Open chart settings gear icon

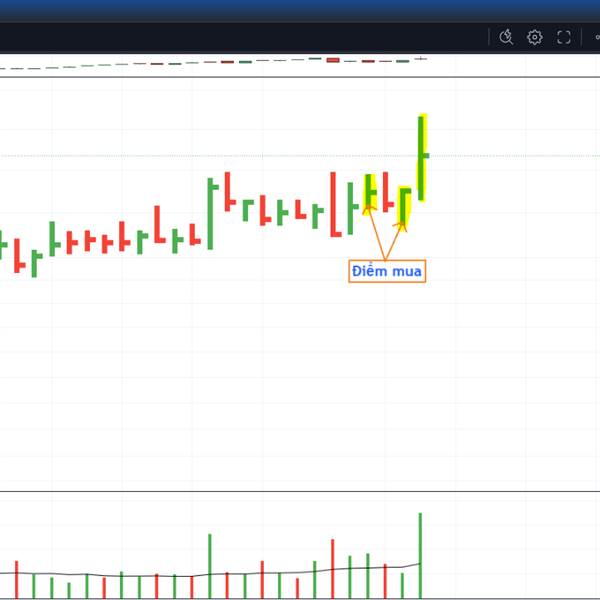coord(535,37)
